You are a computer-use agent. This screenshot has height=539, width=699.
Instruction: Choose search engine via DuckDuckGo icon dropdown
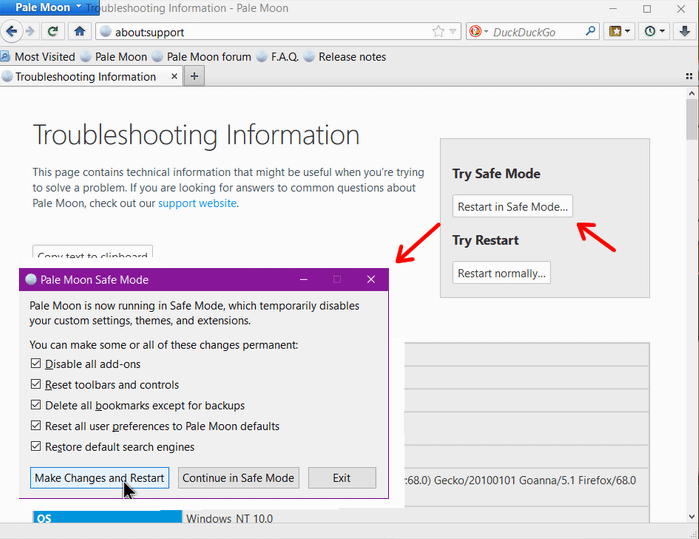pyautogui.click(x=478, y=31)
